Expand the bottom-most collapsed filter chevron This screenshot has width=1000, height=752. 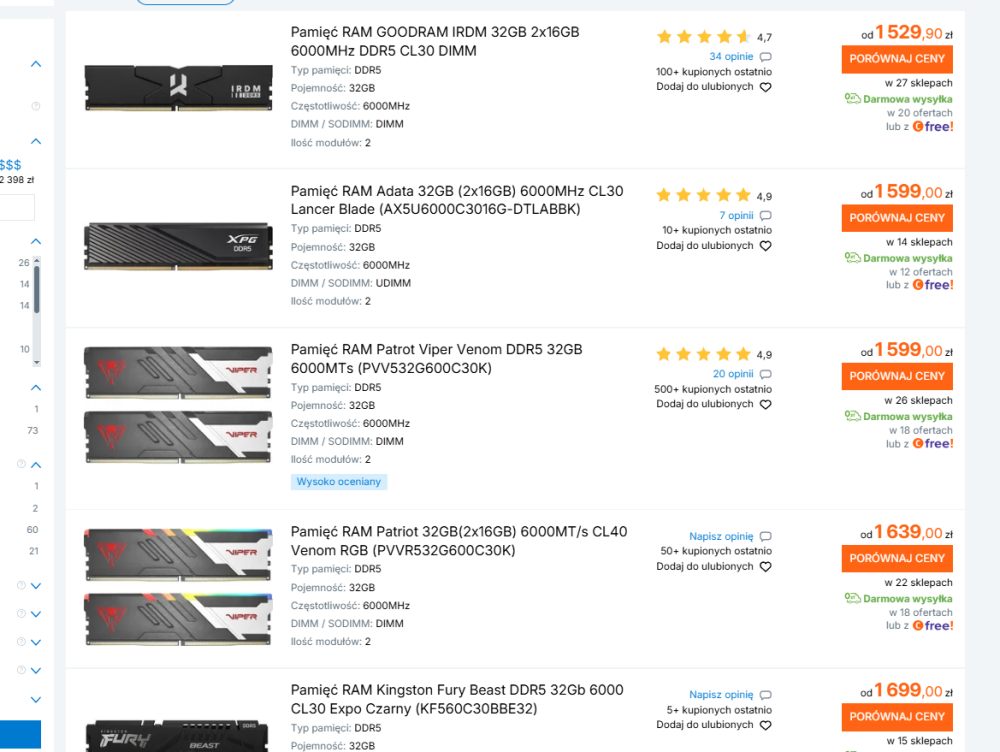[x=36, y=699]
